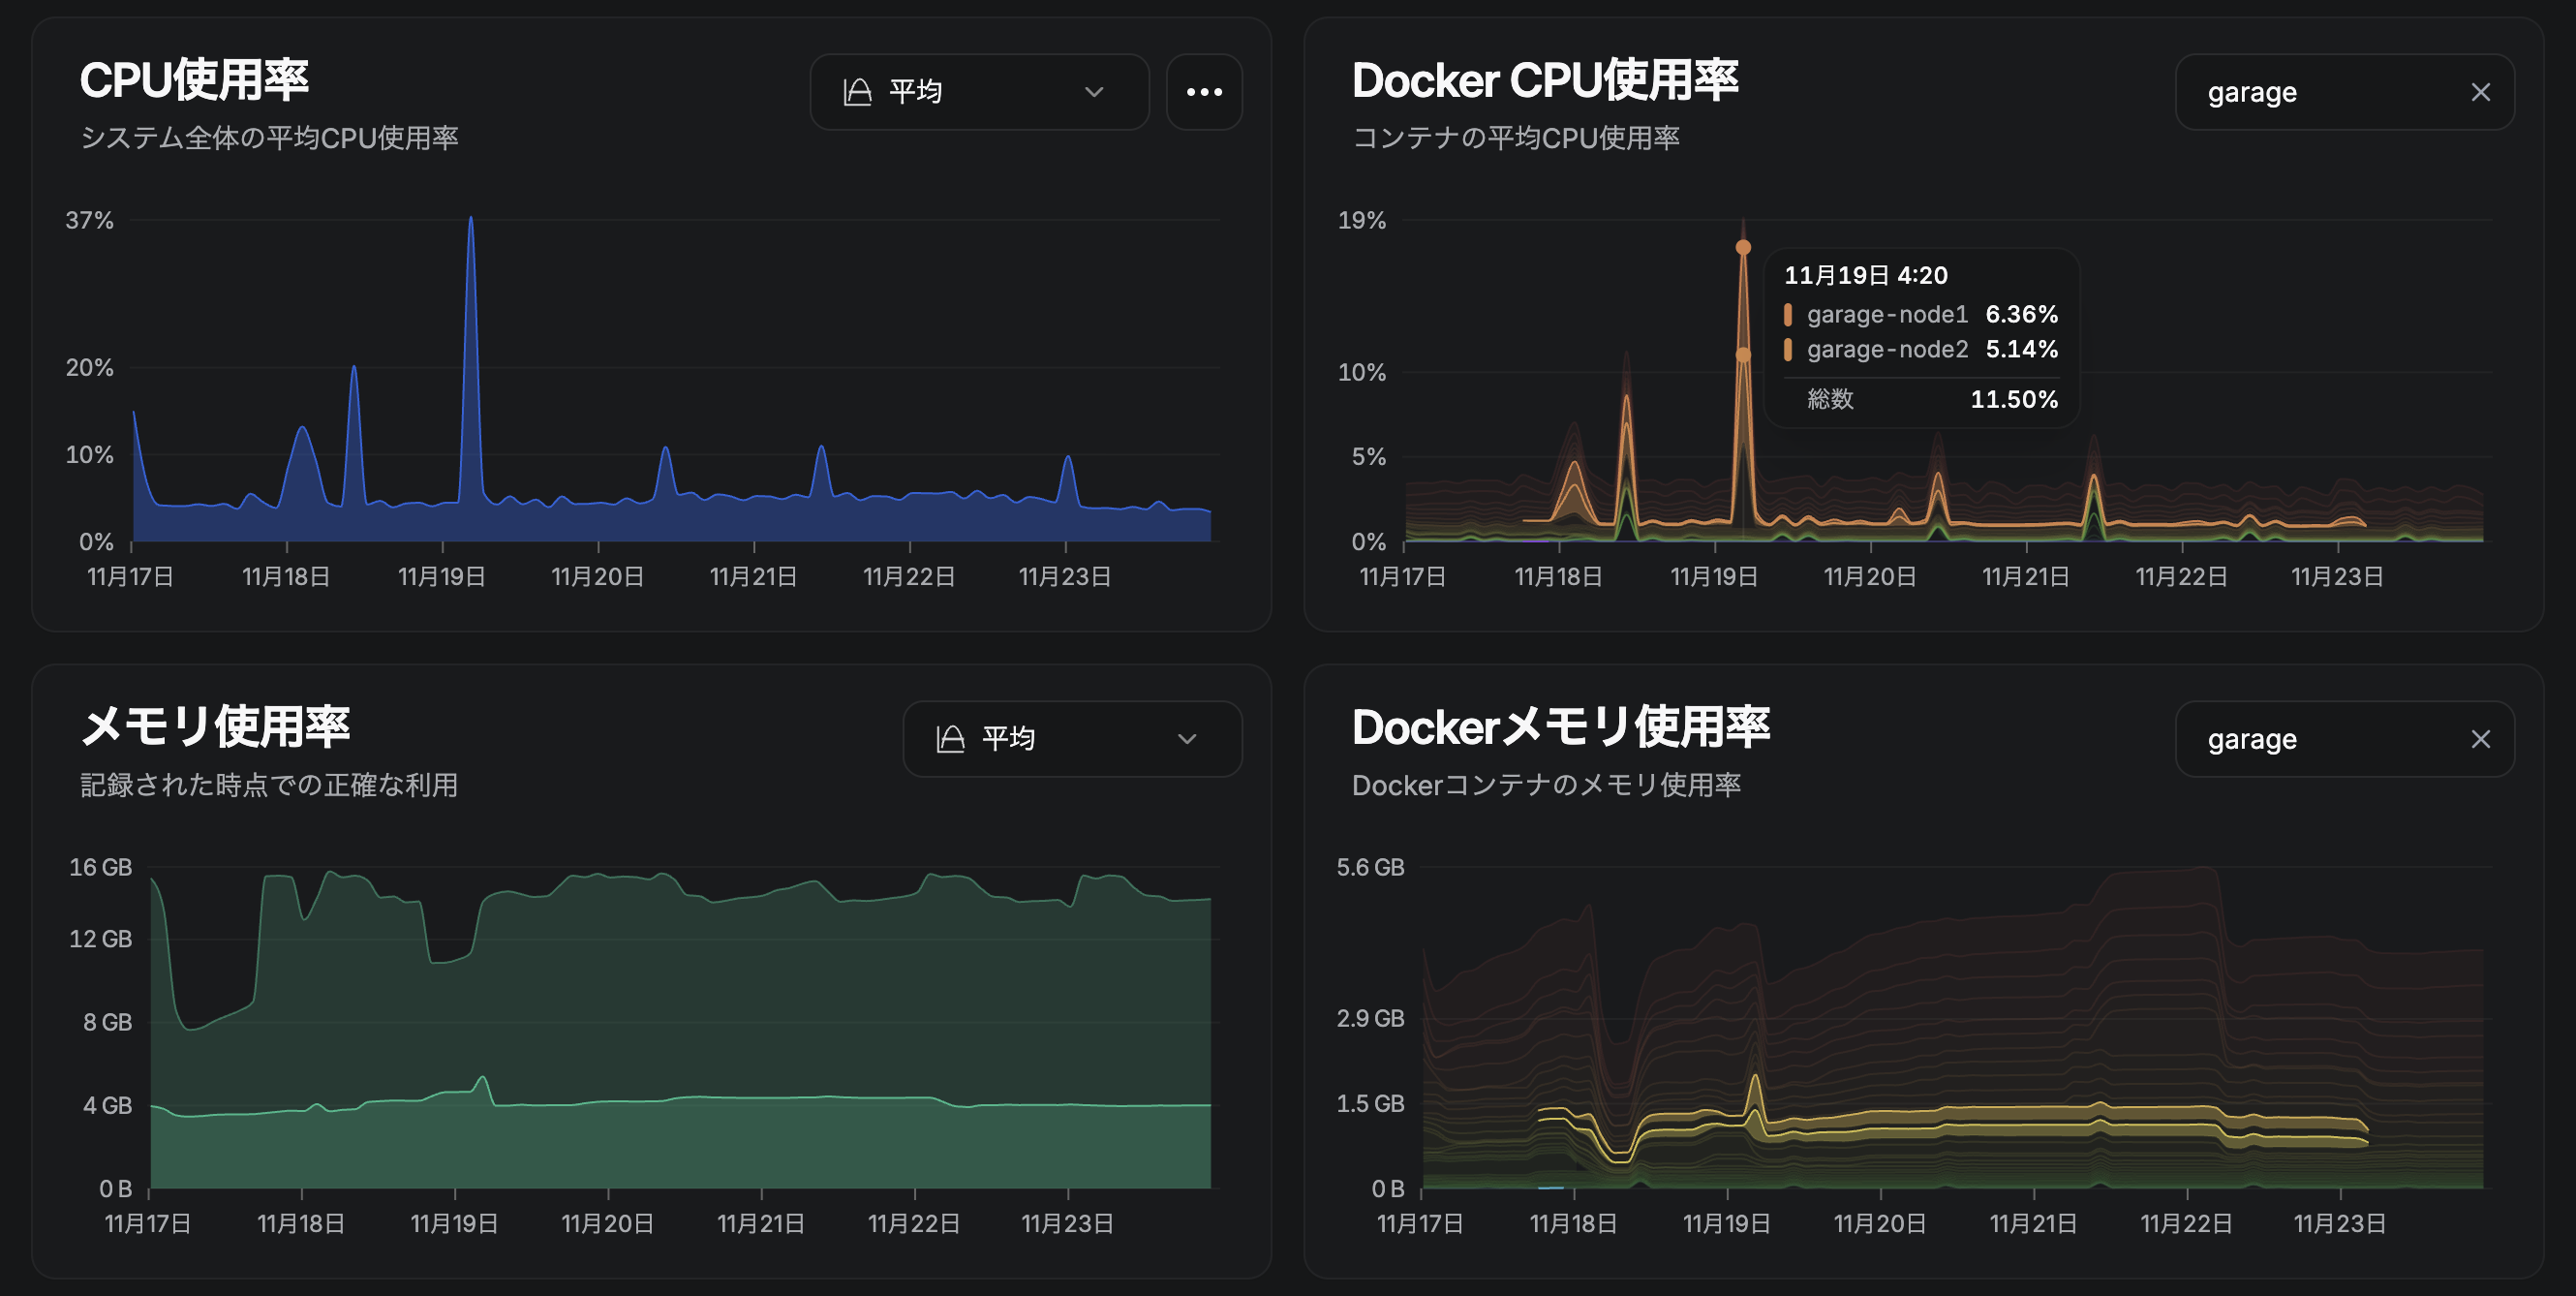Clear the Docker memory garage filter
2576x1296 pixels.
pos(2480,739)
